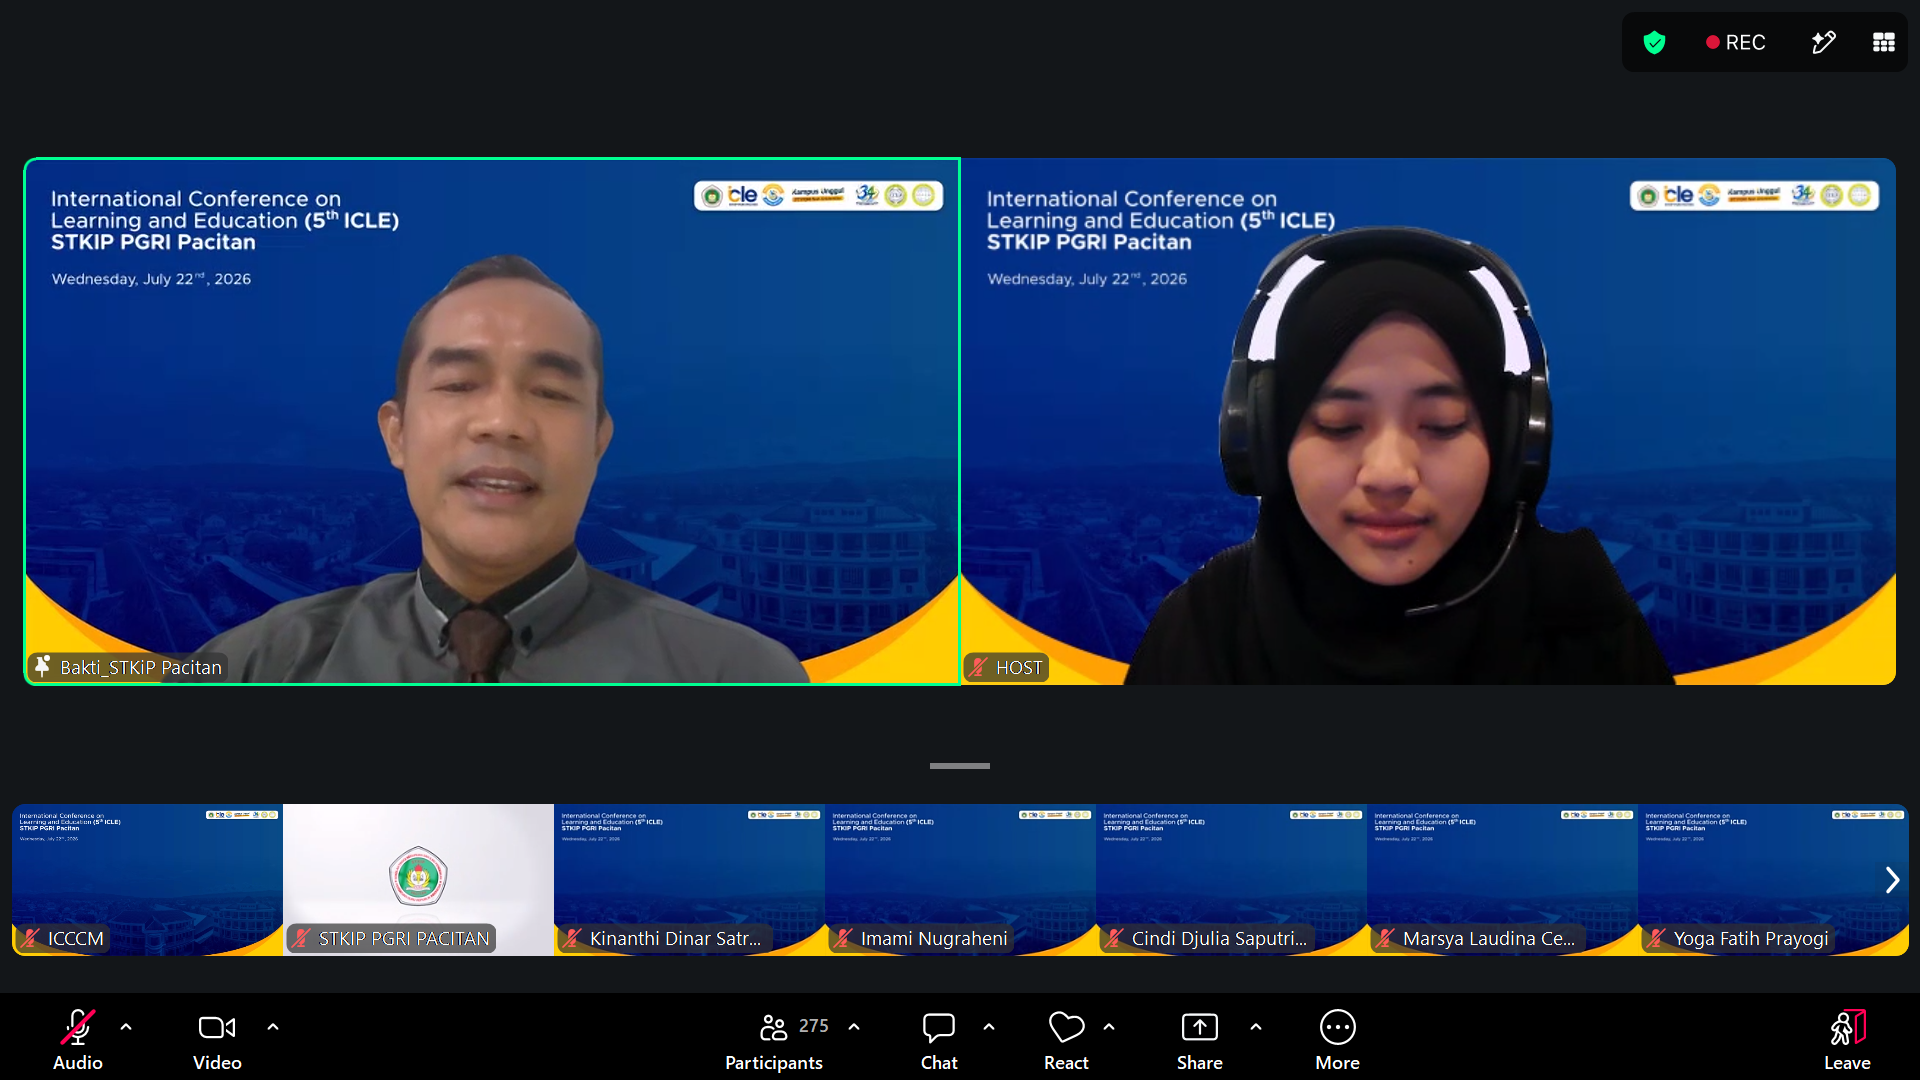Screen dimensions: 1920x1080
Task: Open the React emoji menu
Action: 1066,1040
